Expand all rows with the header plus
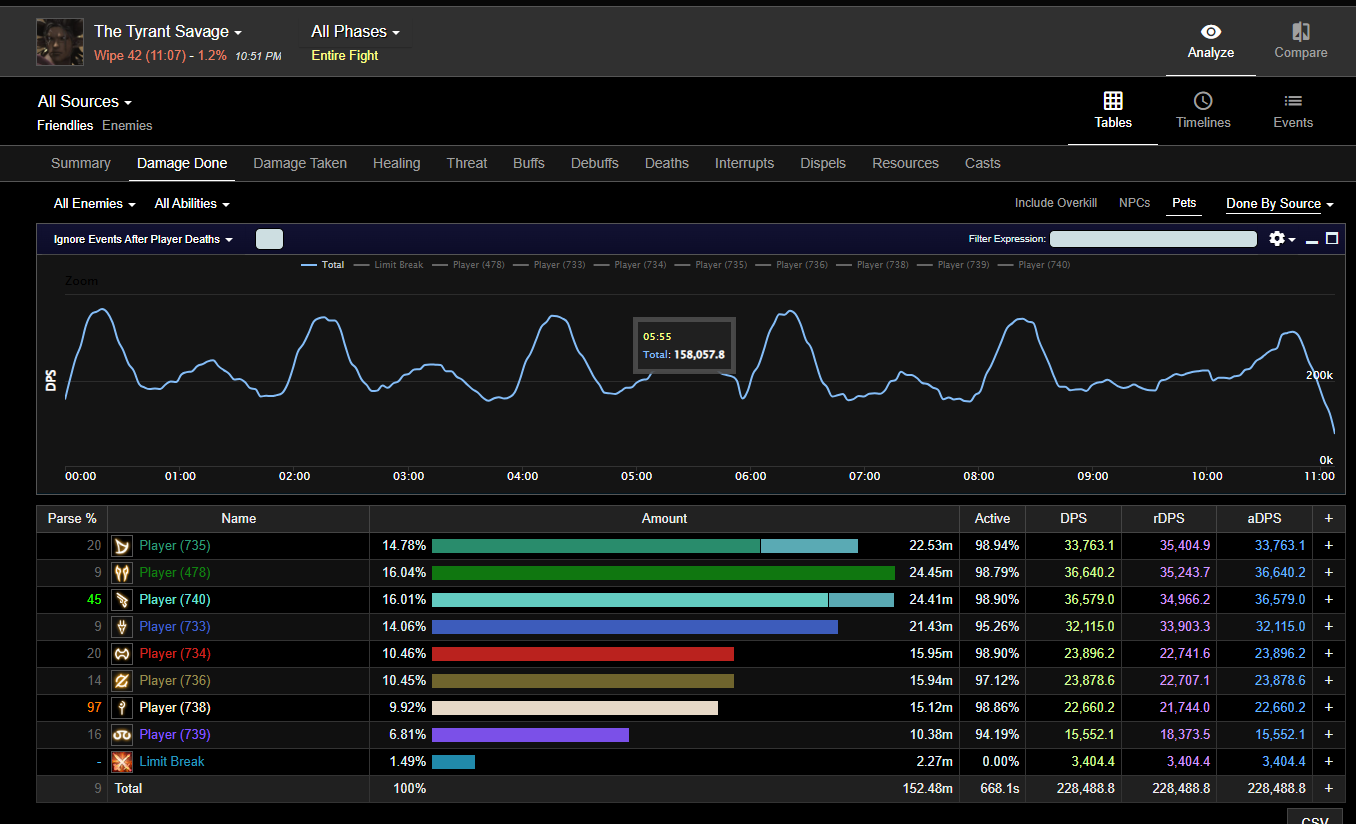The image size is (1356, 824). (1329, 518)
